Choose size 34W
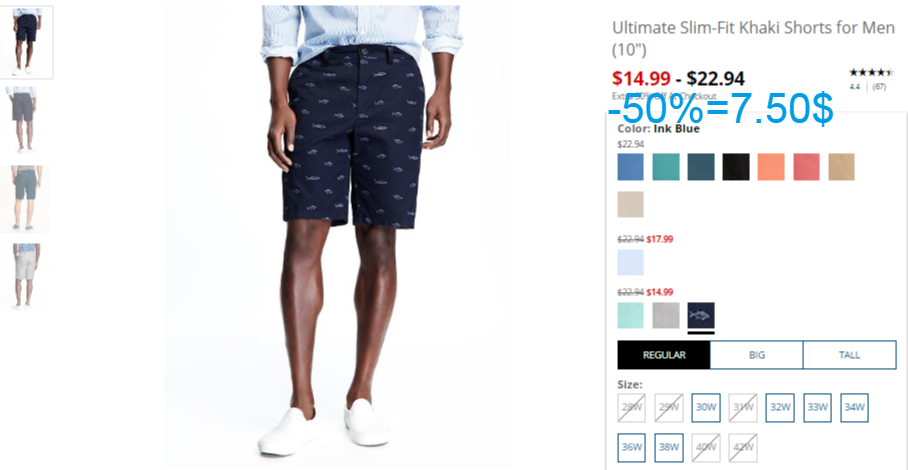The height and width of the screenshot is (470, 908). point(854,407)
